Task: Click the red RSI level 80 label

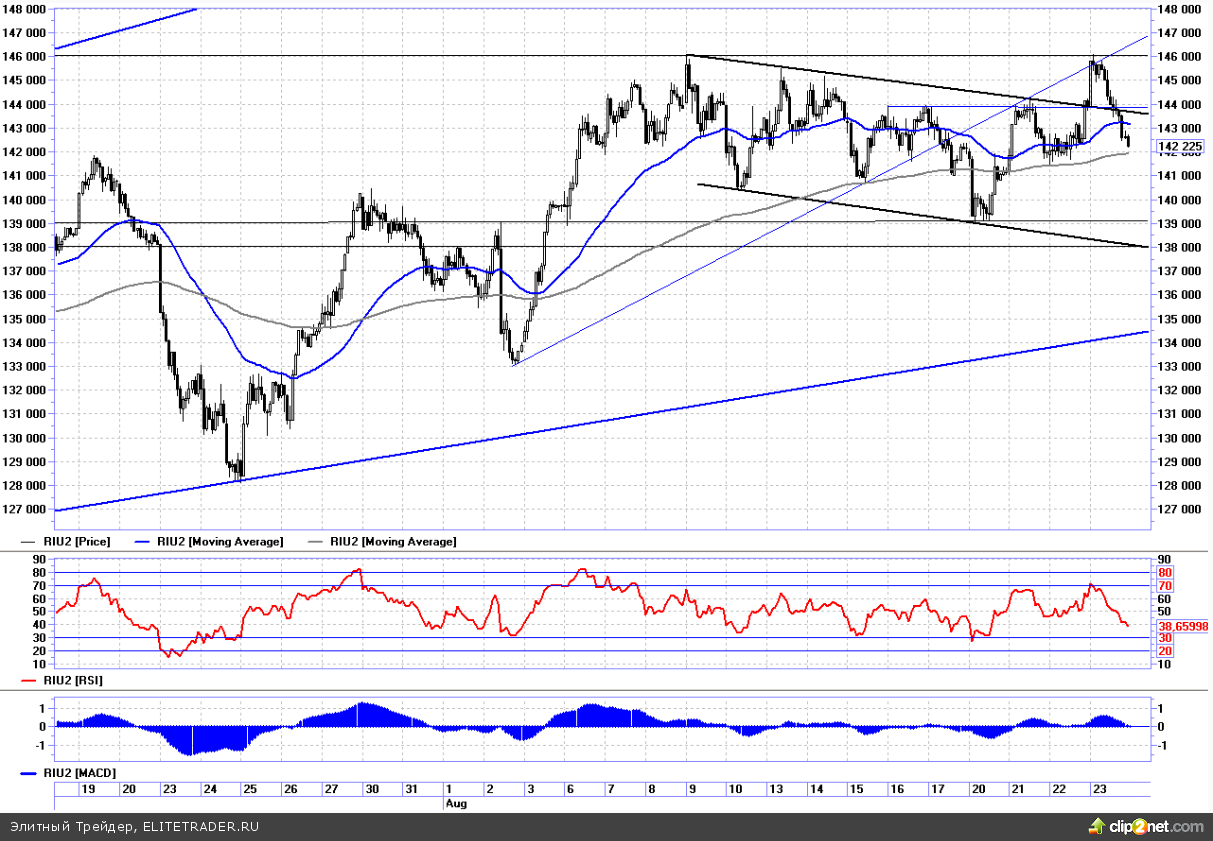Action: point(1164,573)
